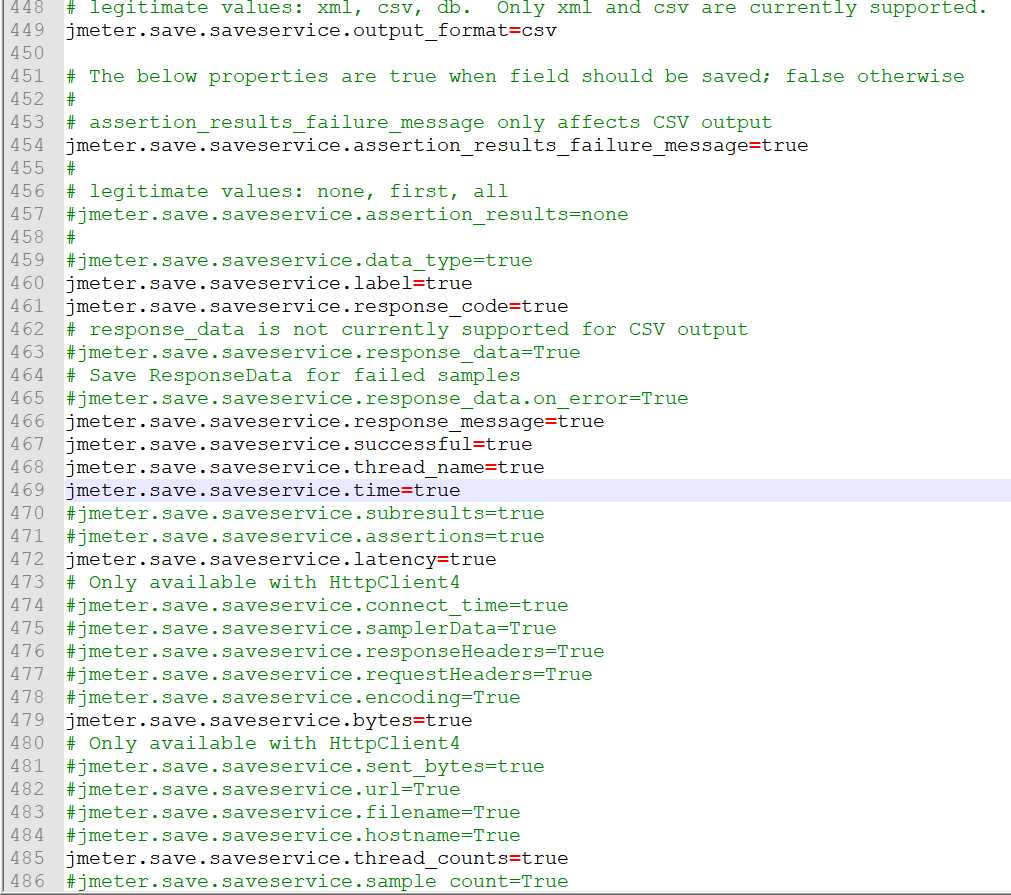Image resolution: width=1011 pixels, height=895 pixels.
Task: Click the response_code=true line
Action: (317, 306)
